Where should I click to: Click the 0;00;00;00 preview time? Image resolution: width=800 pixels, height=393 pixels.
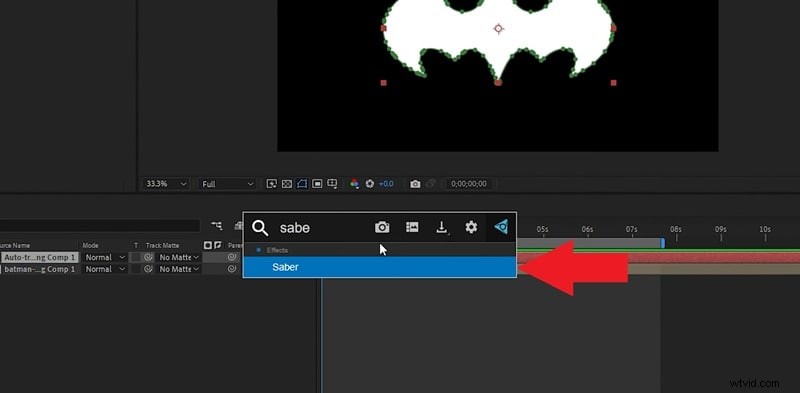tap(469, 184)
